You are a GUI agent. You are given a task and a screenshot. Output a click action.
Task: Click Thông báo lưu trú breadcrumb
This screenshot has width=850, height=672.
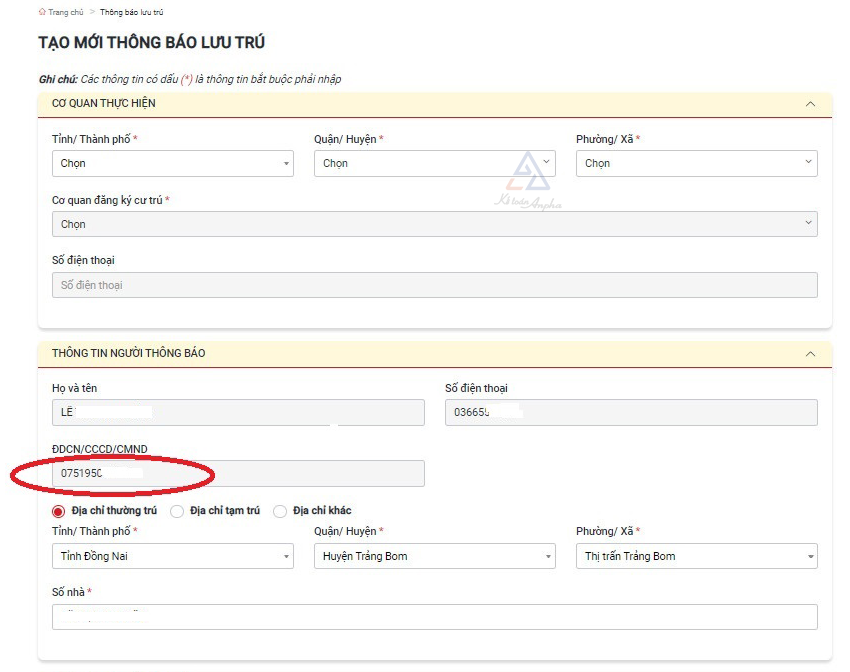(x=131, y=12)
